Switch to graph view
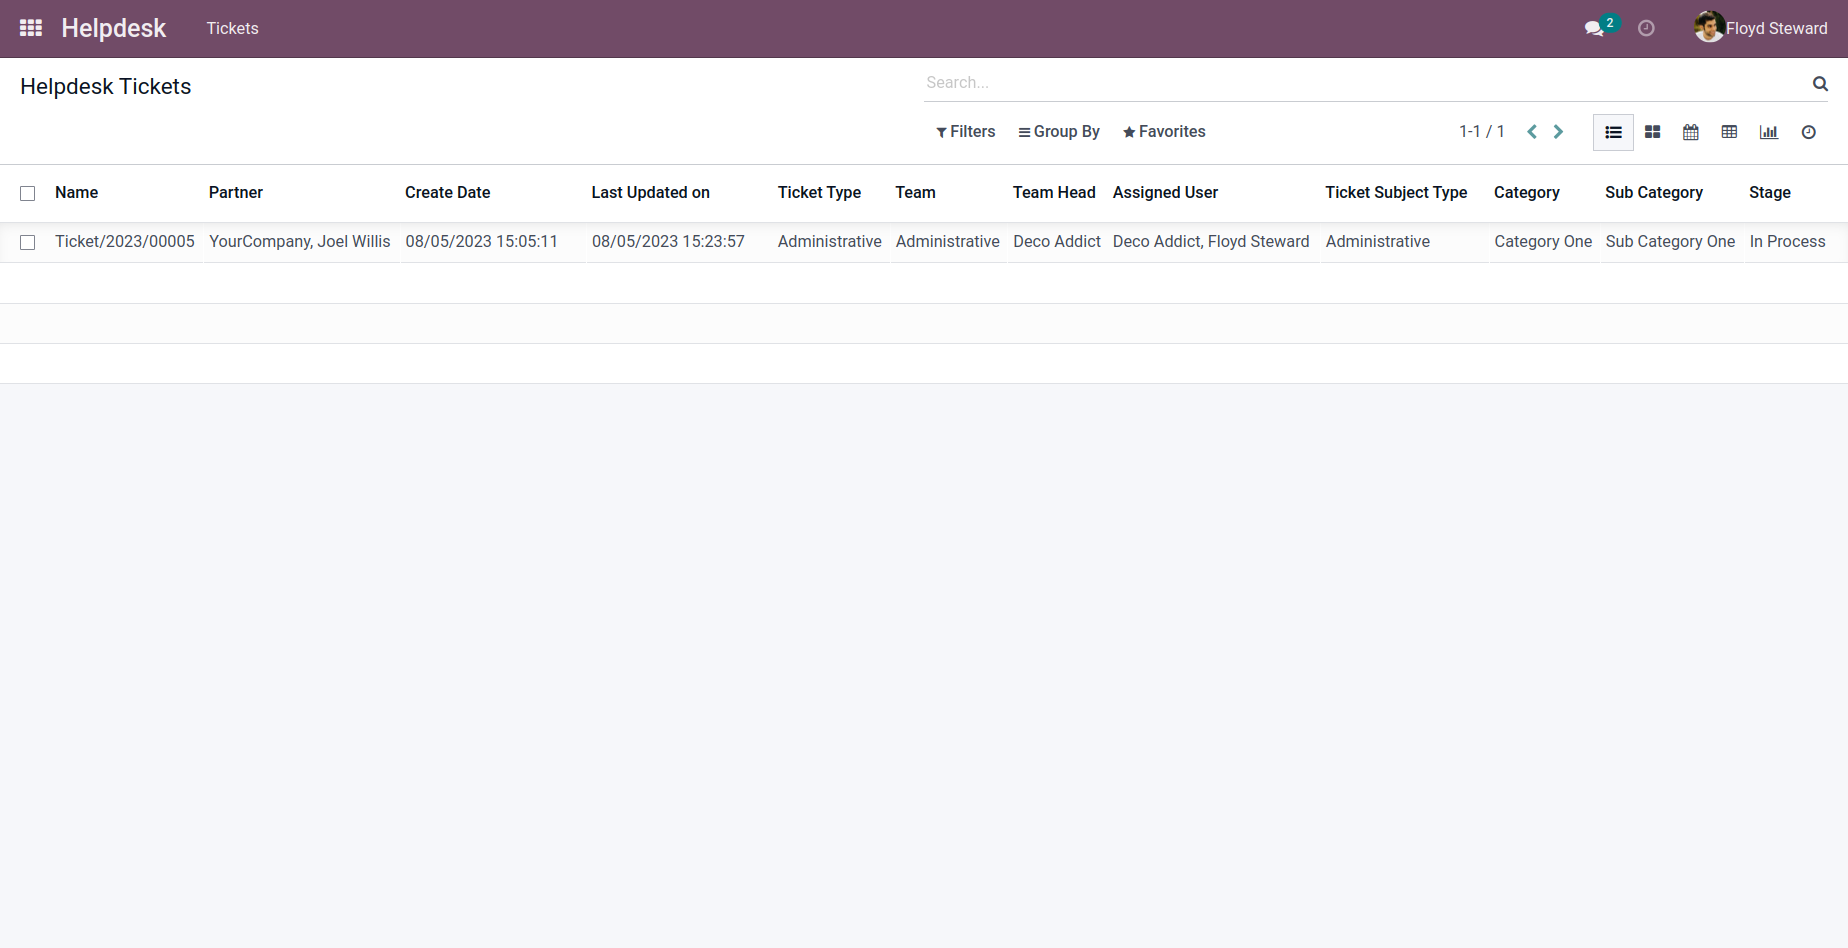The width and height of the screenshot is (1848, 948). click(1769, 132)
